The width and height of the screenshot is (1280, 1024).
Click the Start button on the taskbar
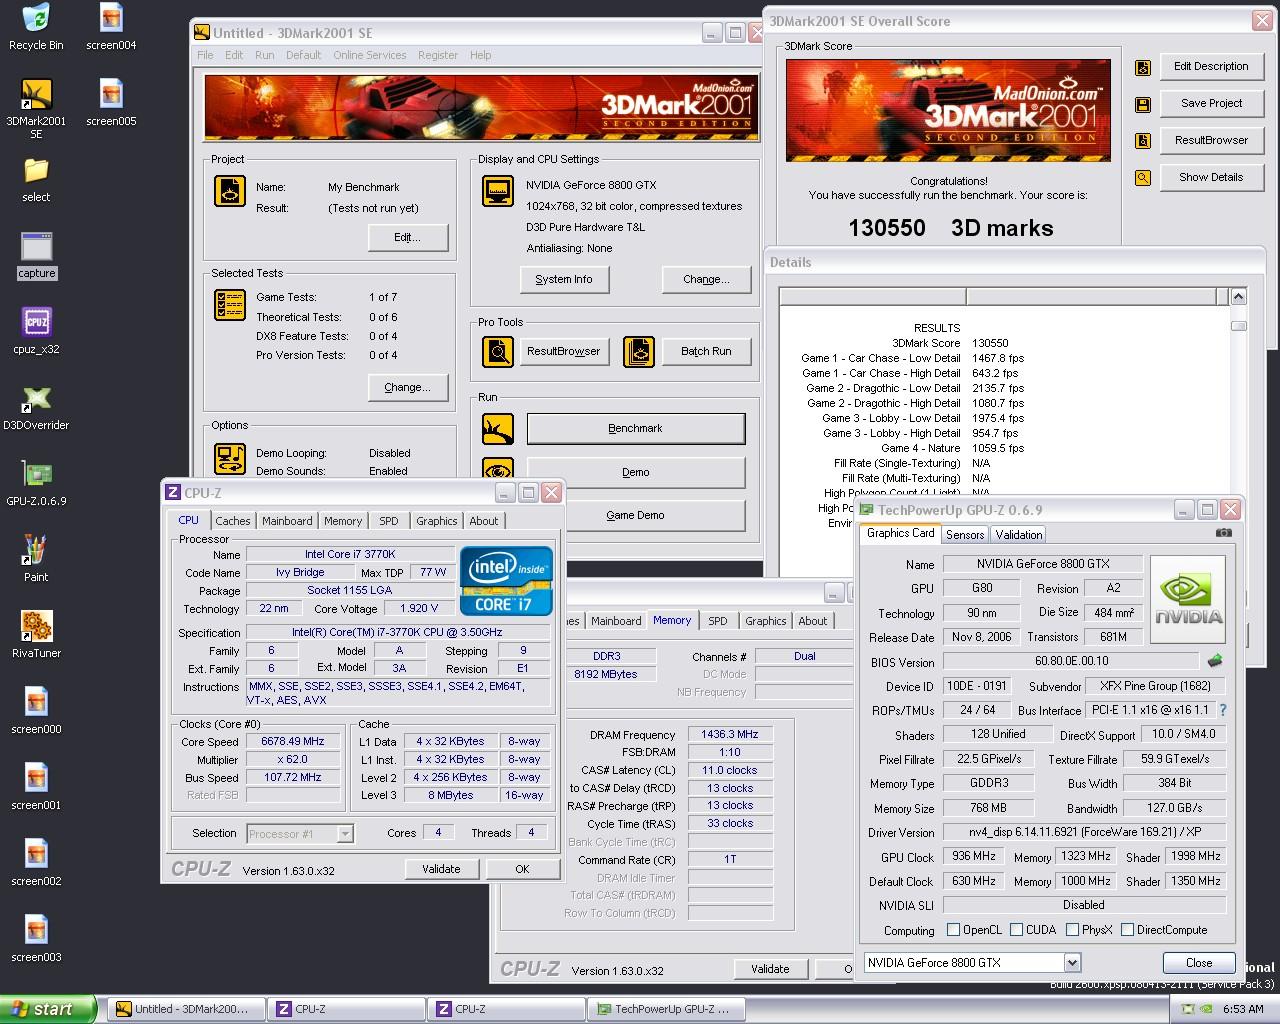click(x=49, y=1009)
